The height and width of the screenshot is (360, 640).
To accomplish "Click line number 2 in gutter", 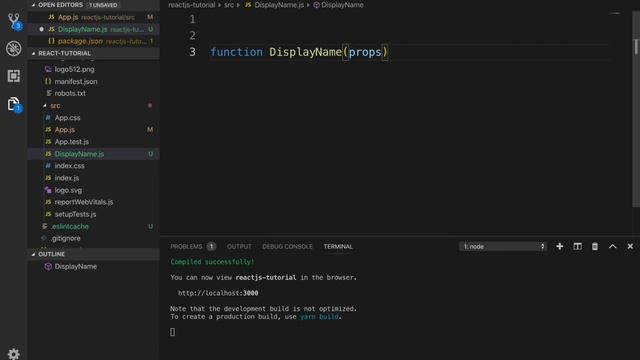I will (192, 36).
